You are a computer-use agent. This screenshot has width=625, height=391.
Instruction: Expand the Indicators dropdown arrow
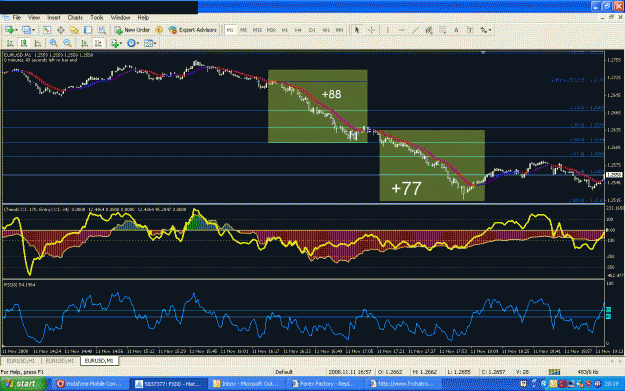pos(121,43)
